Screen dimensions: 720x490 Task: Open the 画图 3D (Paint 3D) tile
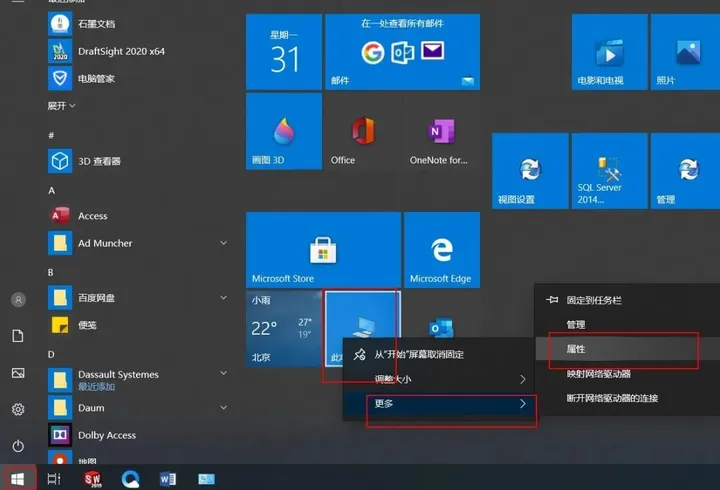click(x=284, y=133)
